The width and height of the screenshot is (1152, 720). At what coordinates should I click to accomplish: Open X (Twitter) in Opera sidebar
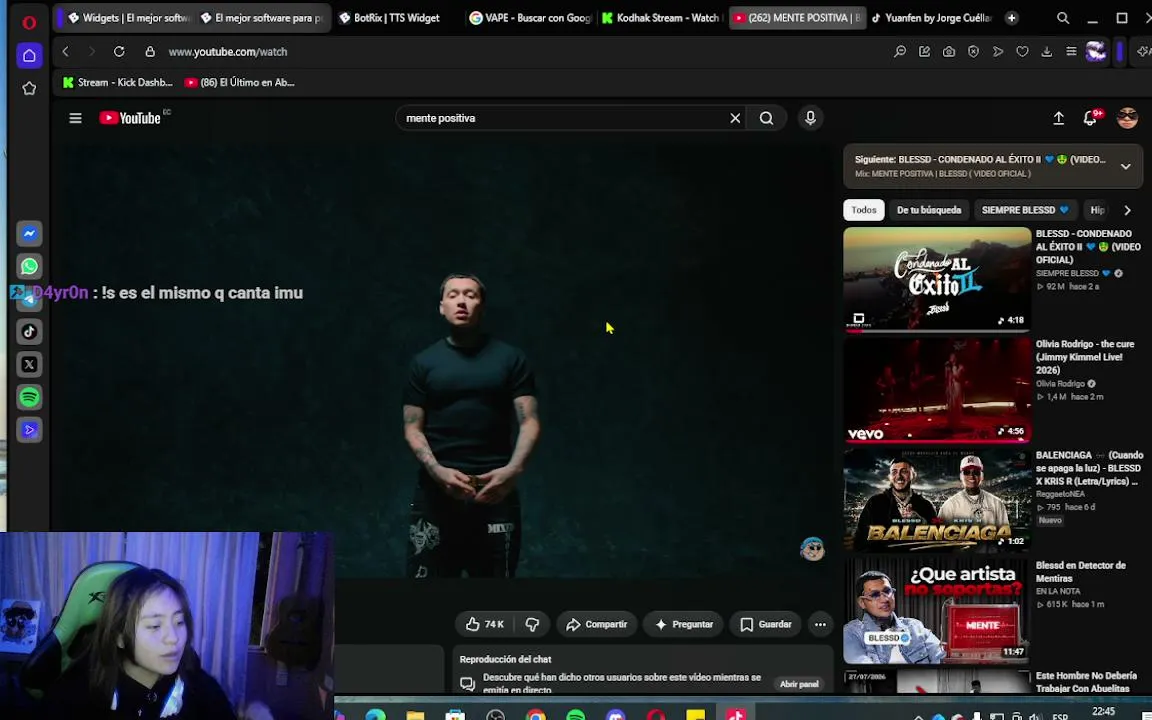point(29,364)
